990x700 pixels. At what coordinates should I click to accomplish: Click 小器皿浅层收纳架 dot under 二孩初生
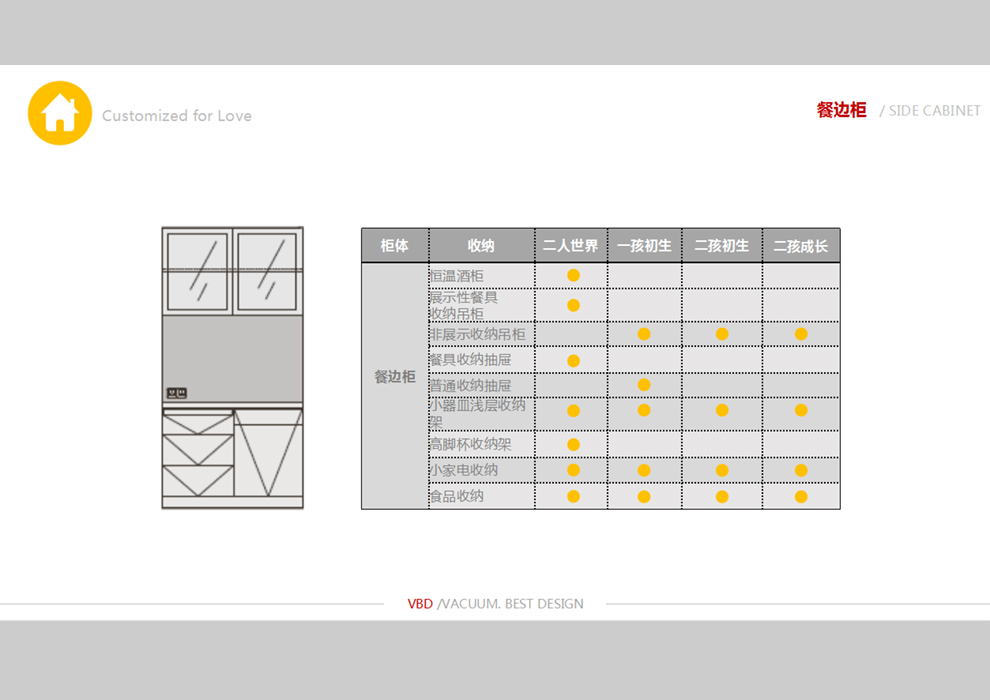[x=722, y=410]
